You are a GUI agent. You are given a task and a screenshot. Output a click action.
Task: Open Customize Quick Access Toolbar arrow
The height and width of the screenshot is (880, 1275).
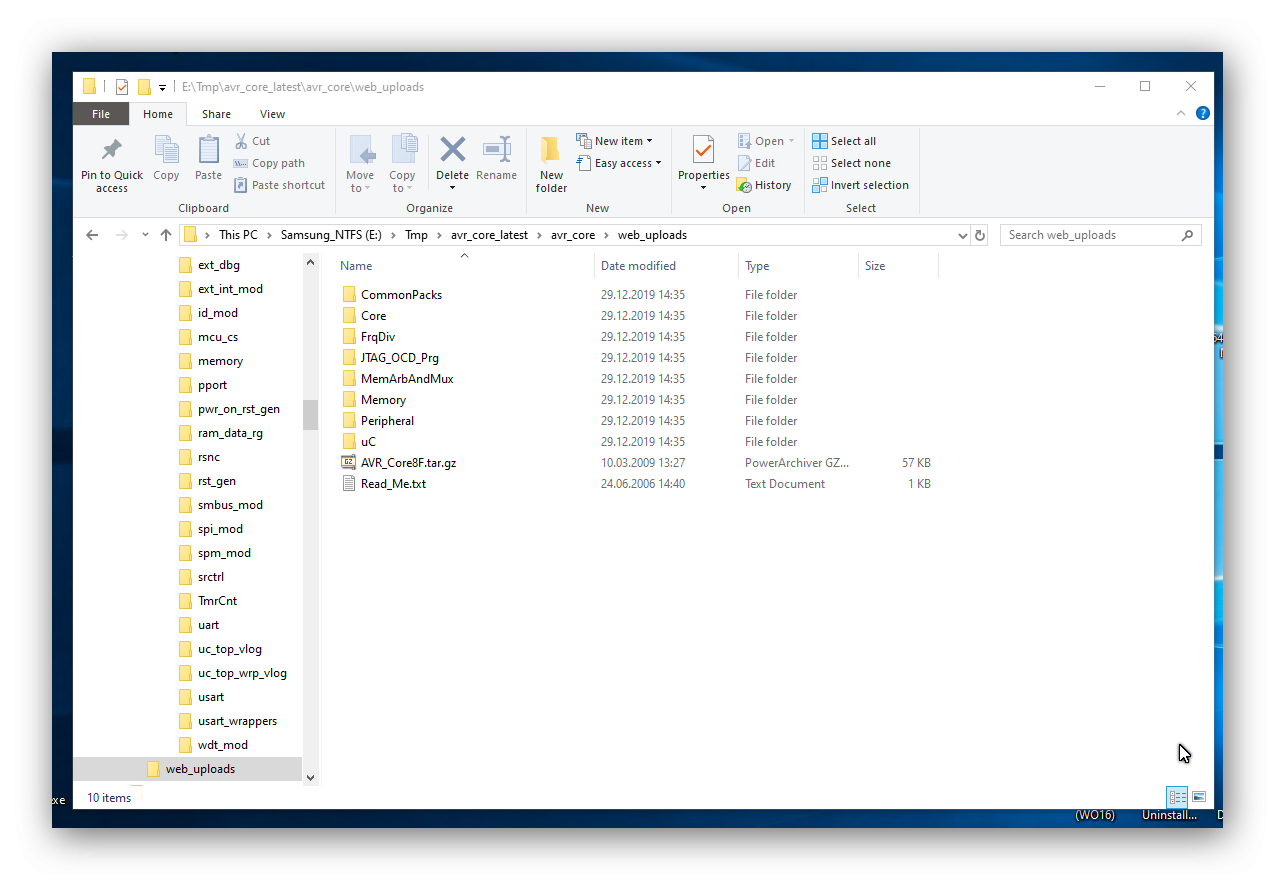(162, 87)
